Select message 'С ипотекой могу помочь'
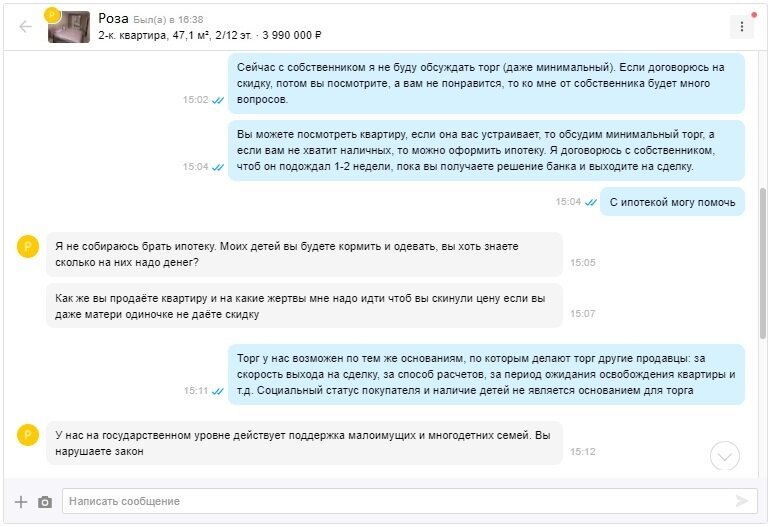Screen dimensions: 771x527 [x=672, y=202]
